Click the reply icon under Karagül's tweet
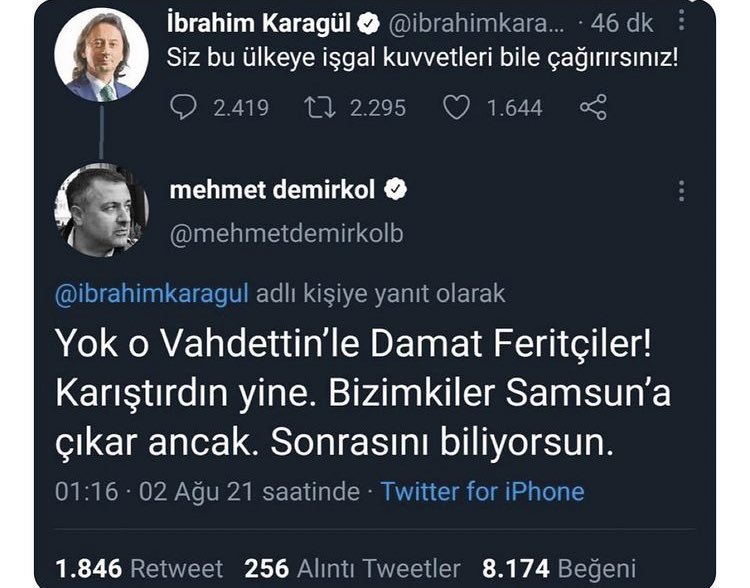750x588 pixels. 183,108
